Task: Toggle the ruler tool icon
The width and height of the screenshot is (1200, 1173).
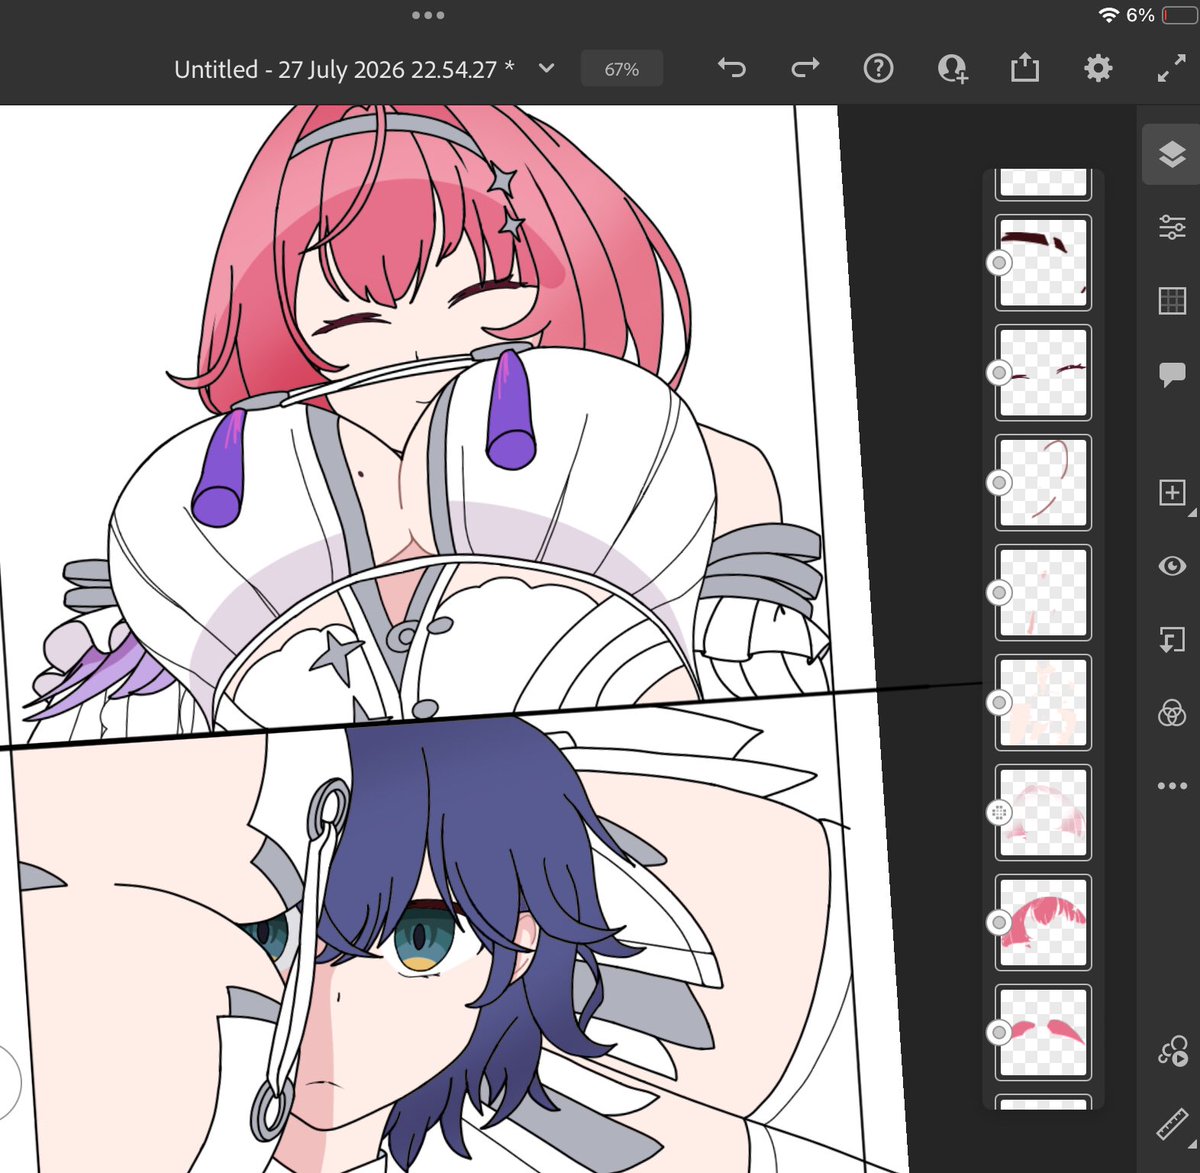Action: (1172, 1125)
